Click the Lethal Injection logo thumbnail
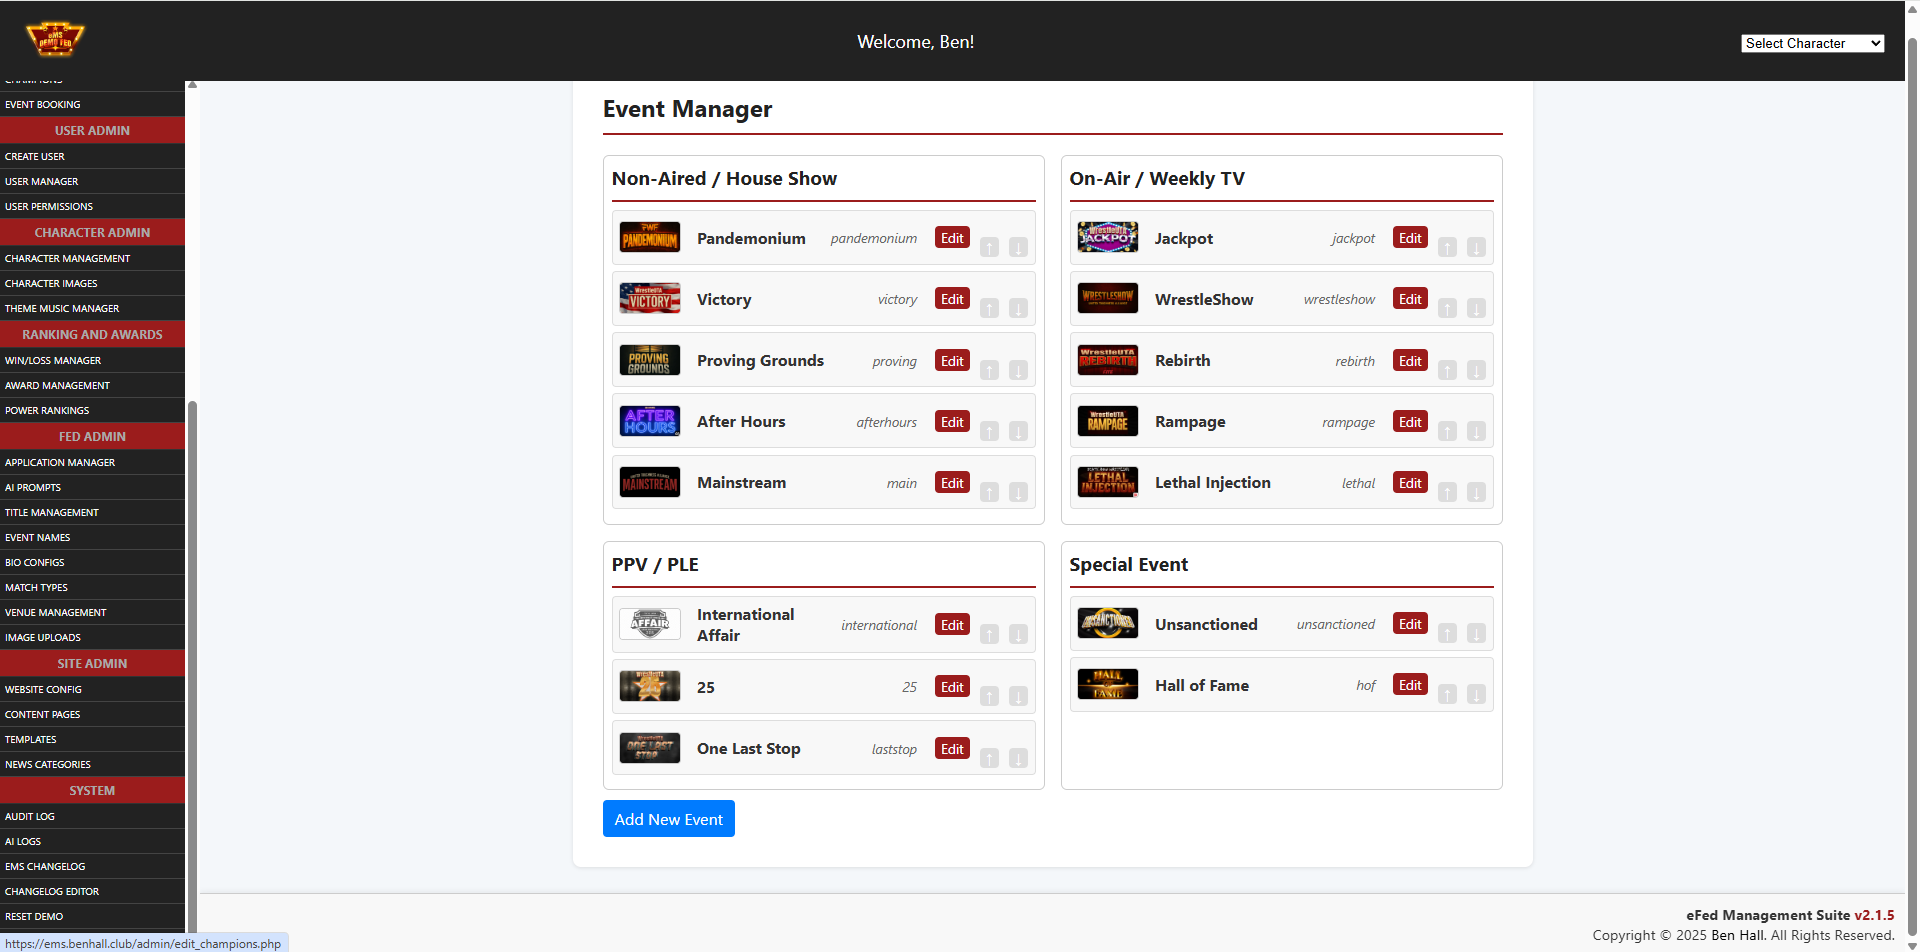1920x952 pixels. [1107, 483]
